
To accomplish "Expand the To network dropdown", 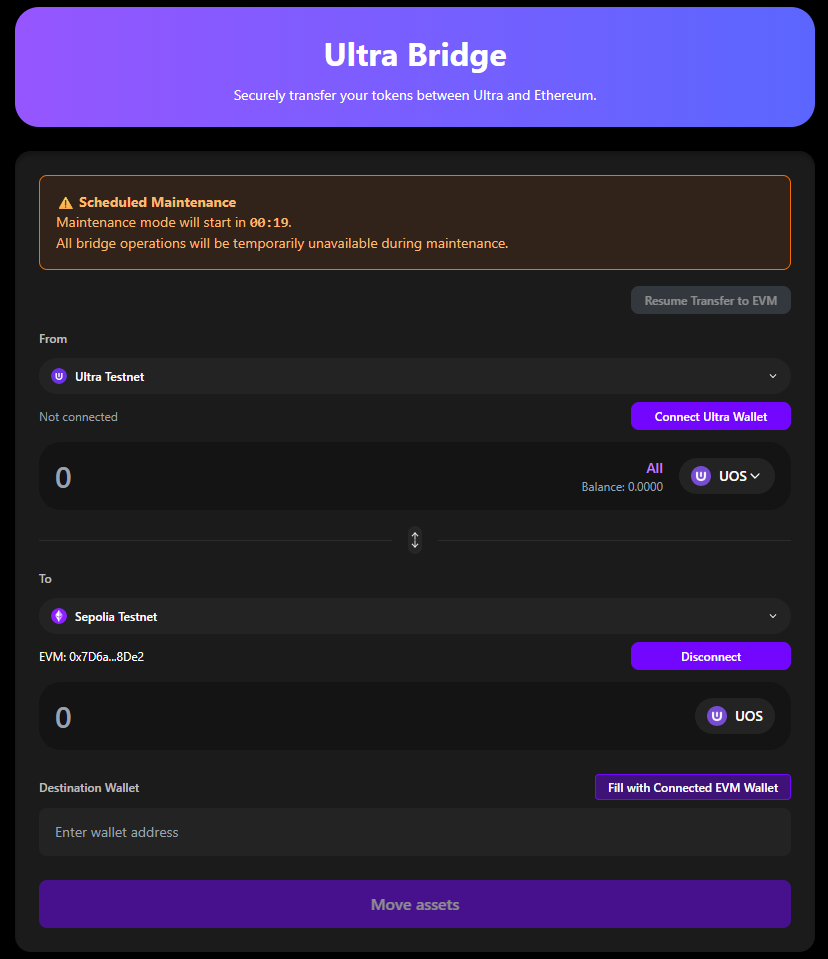I will 772,616.
